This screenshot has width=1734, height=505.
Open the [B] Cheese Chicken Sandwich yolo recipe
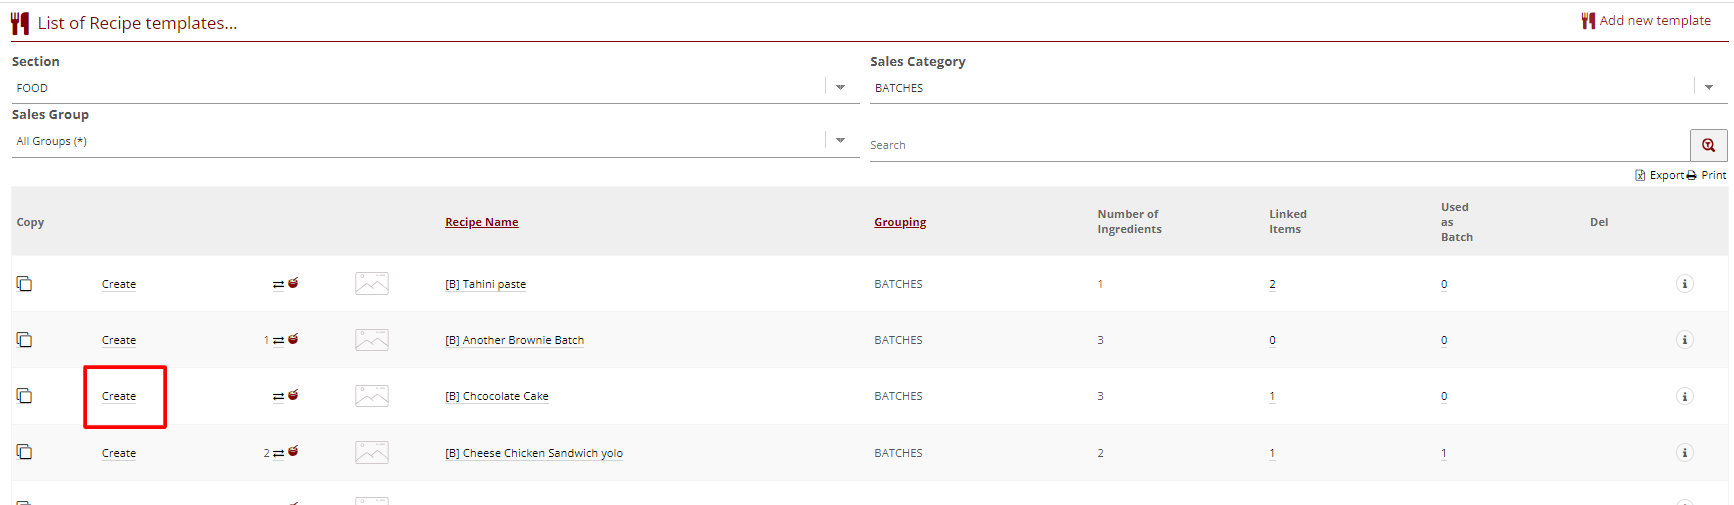tap(542, 453)
